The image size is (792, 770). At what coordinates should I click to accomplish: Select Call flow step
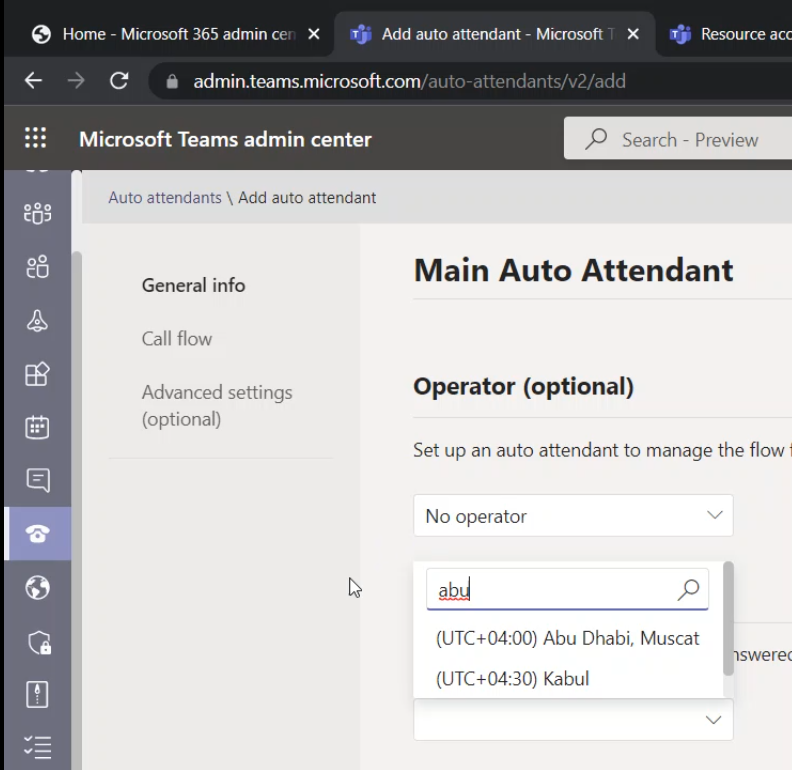(177, 339)
